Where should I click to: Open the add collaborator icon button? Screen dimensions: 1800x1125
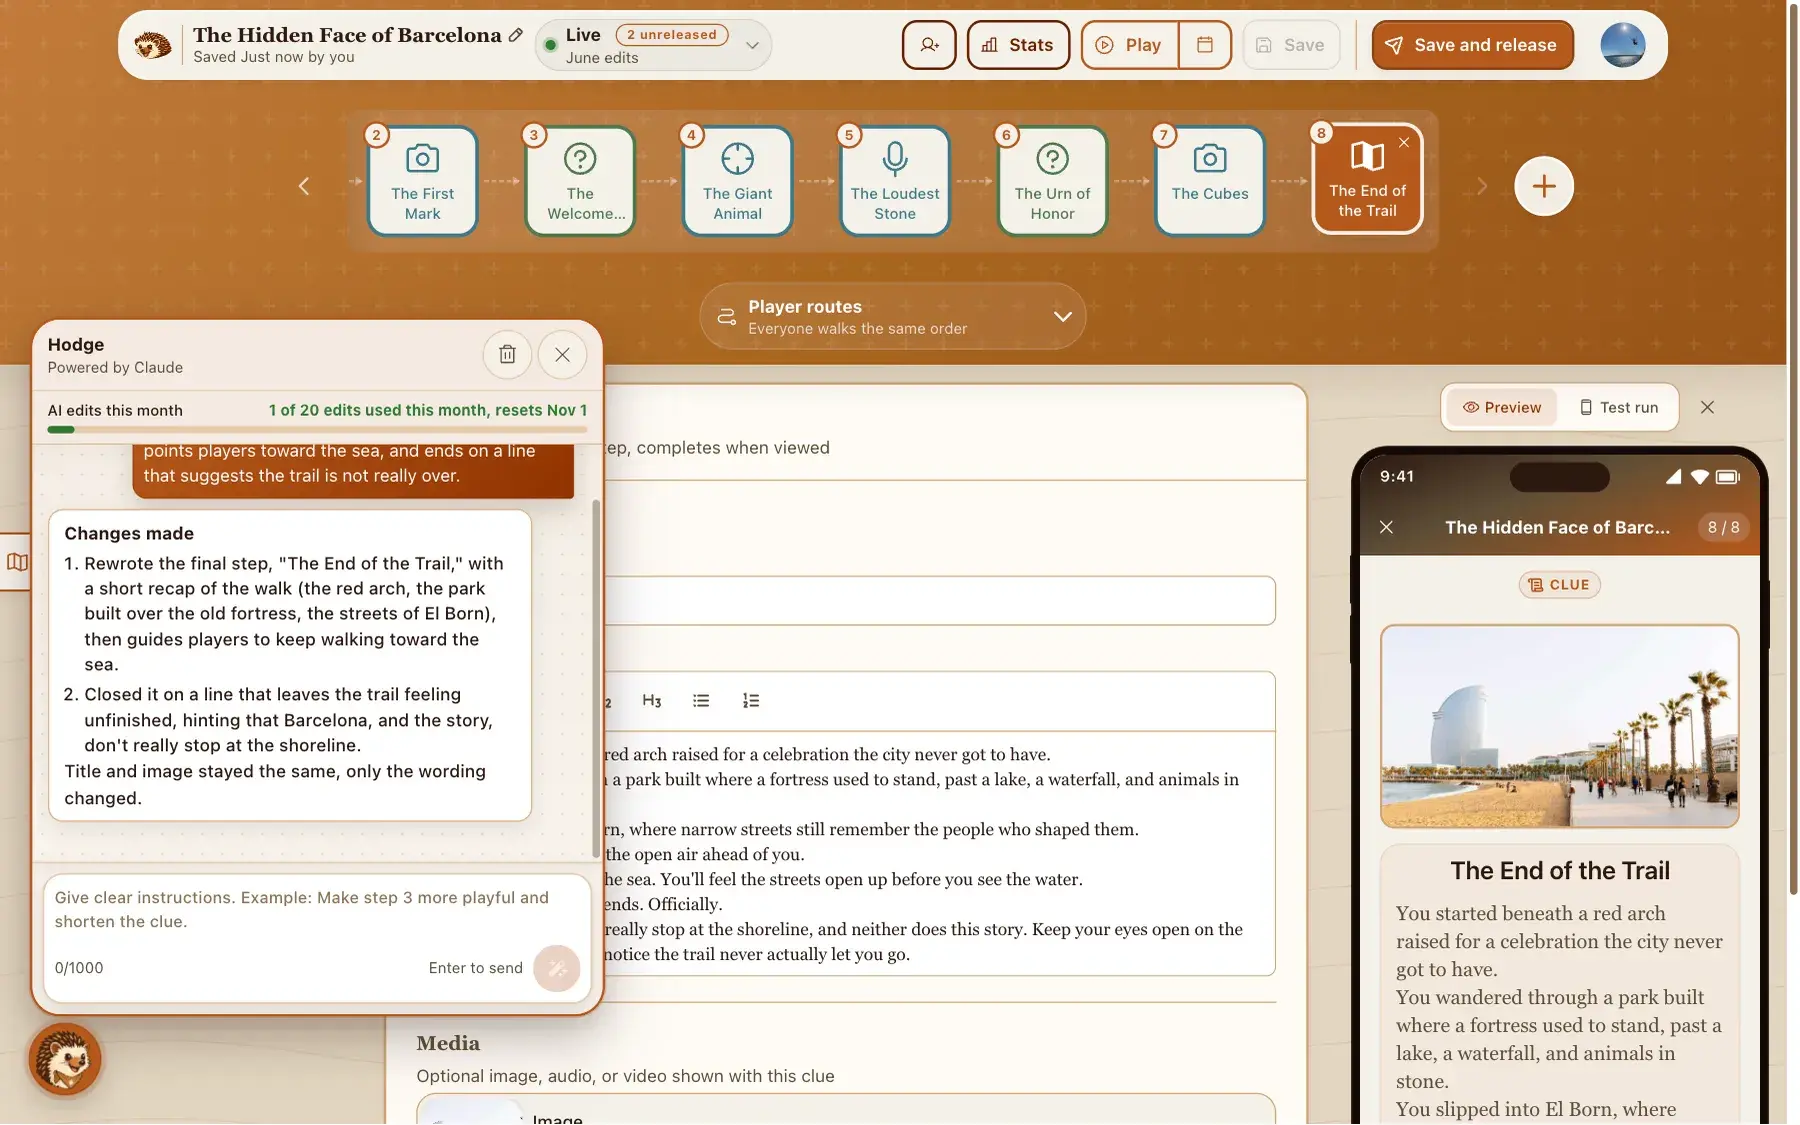(929, 45)
